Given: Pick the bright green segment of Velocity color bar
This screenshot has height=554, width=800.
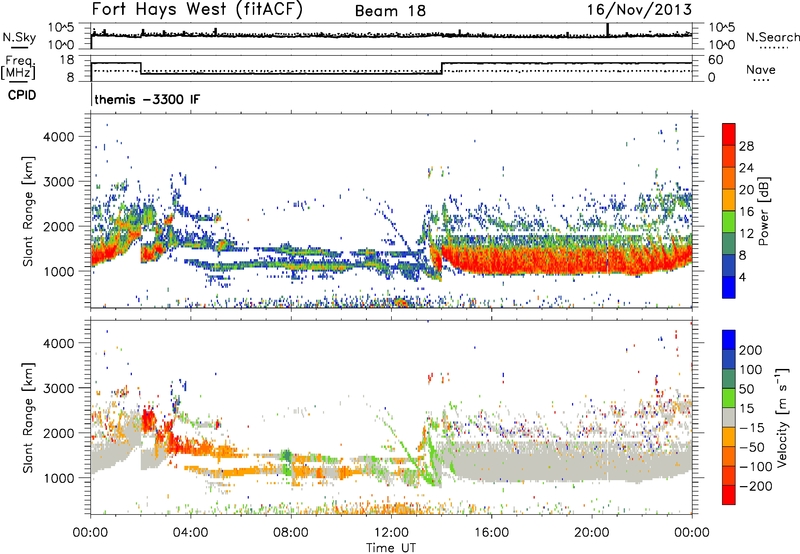Looking at the screenshot, I should (729, 398).
